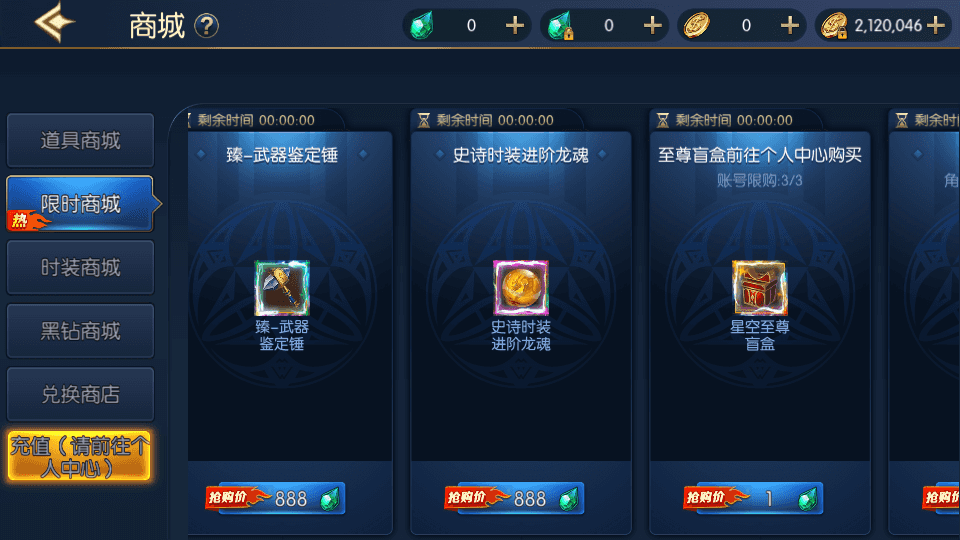Add green diamonds with plus icon
Viewport: 960px width, 540px height.
515,25
